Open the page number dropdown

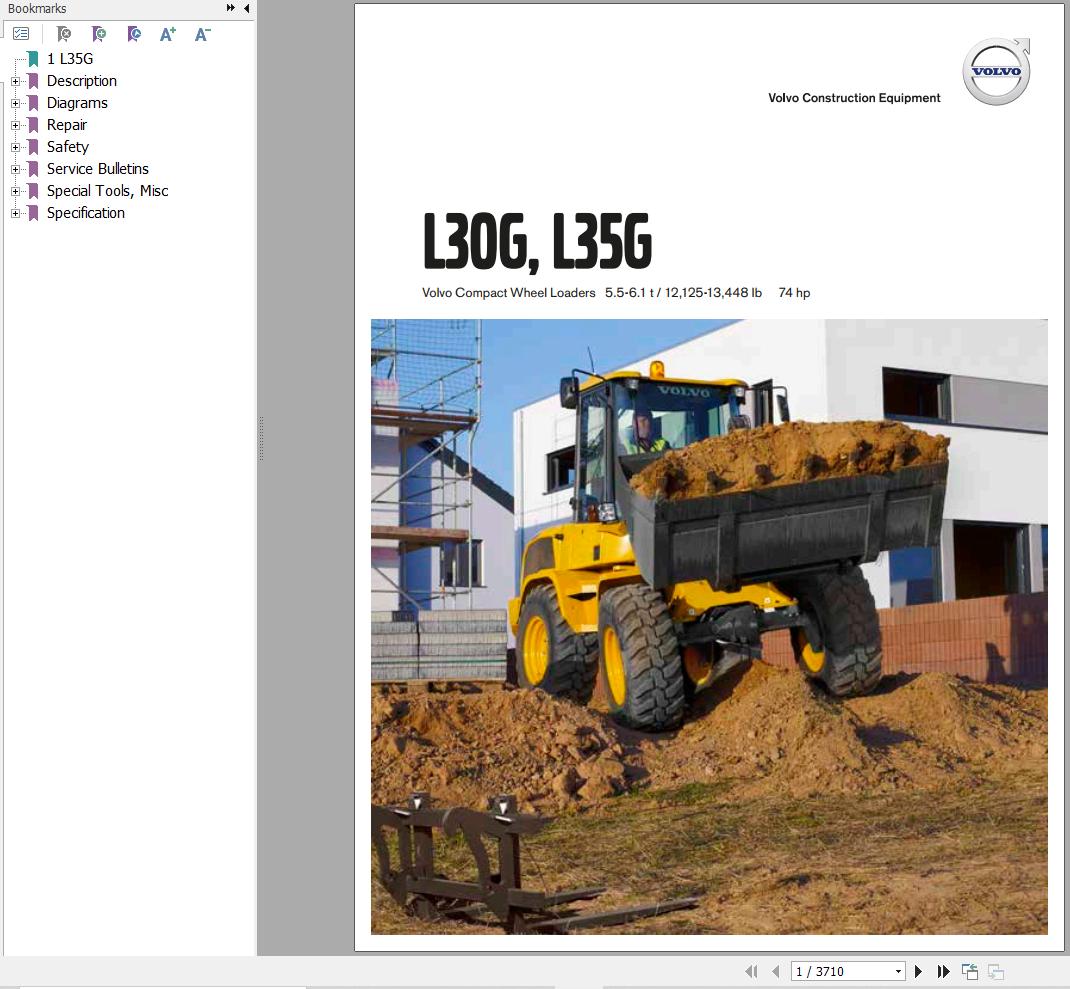(x=898, y=970)
